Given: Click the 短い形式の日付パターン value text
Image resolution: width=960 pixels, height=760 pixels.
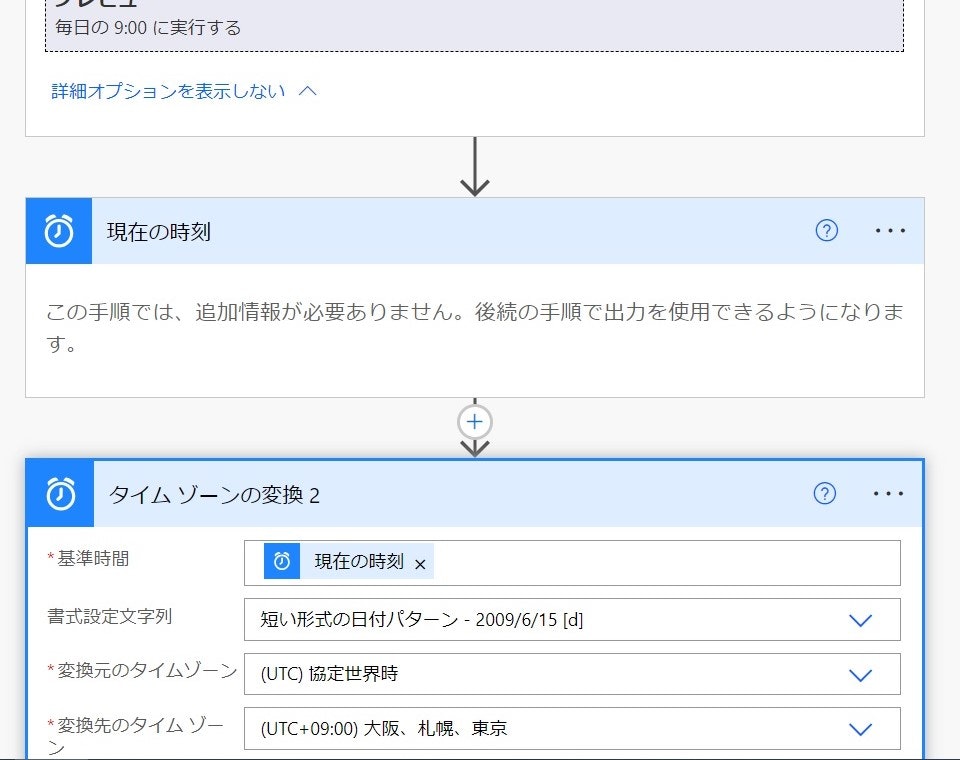Looking at the screenshot, I should click(421, 620).
